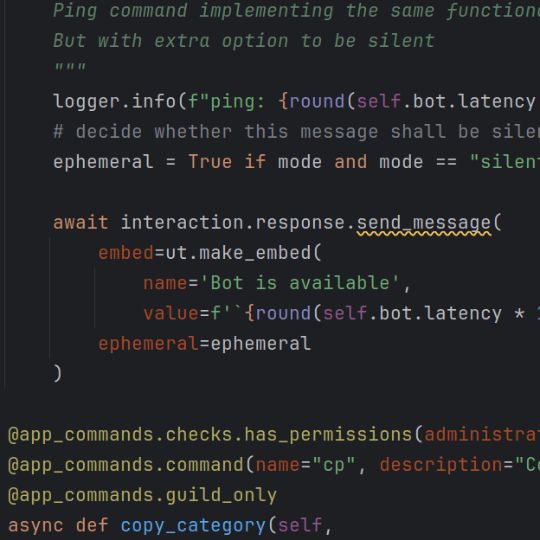The height and width of the screenshot is (540, 540).
Task: Click the value keyword argument
Action: coord(171,313)
